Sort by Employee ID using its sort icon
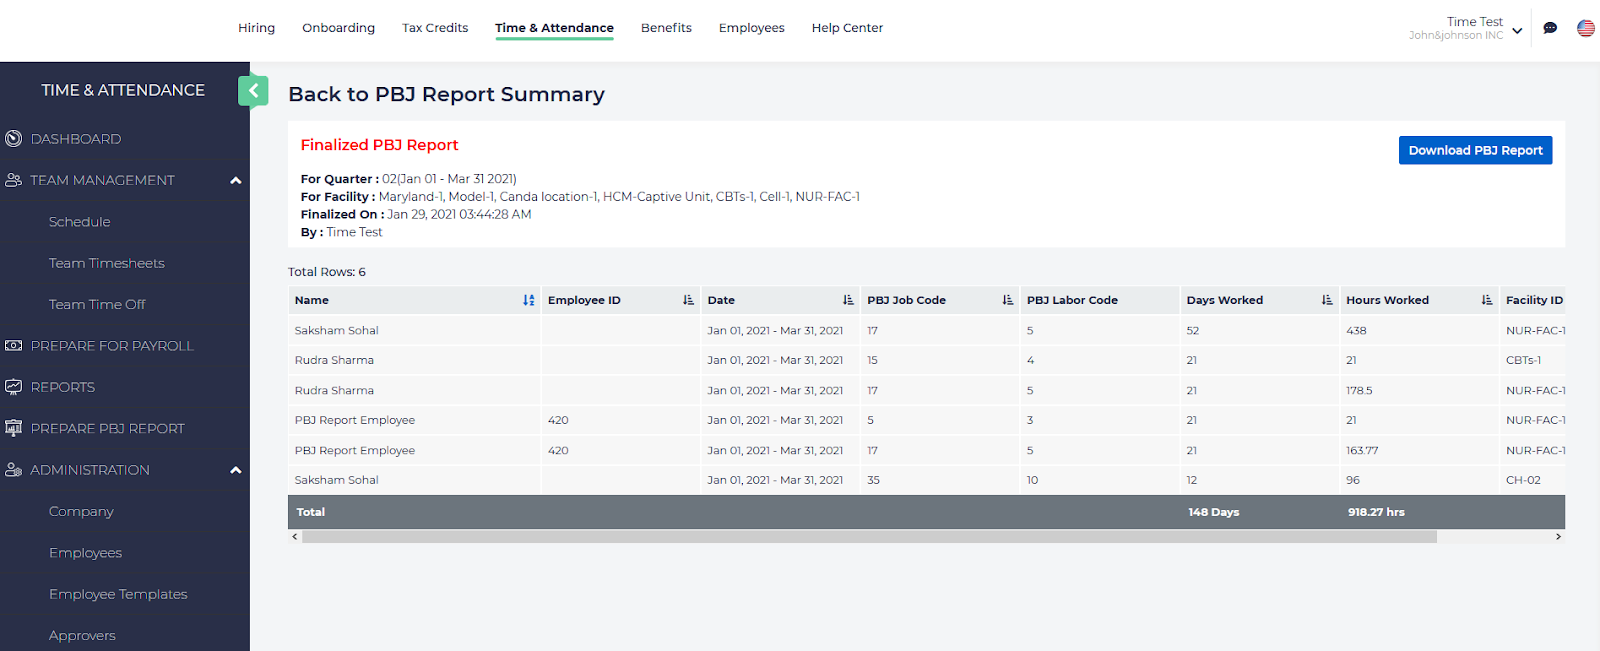1600x651 pixels. point(688,300)
